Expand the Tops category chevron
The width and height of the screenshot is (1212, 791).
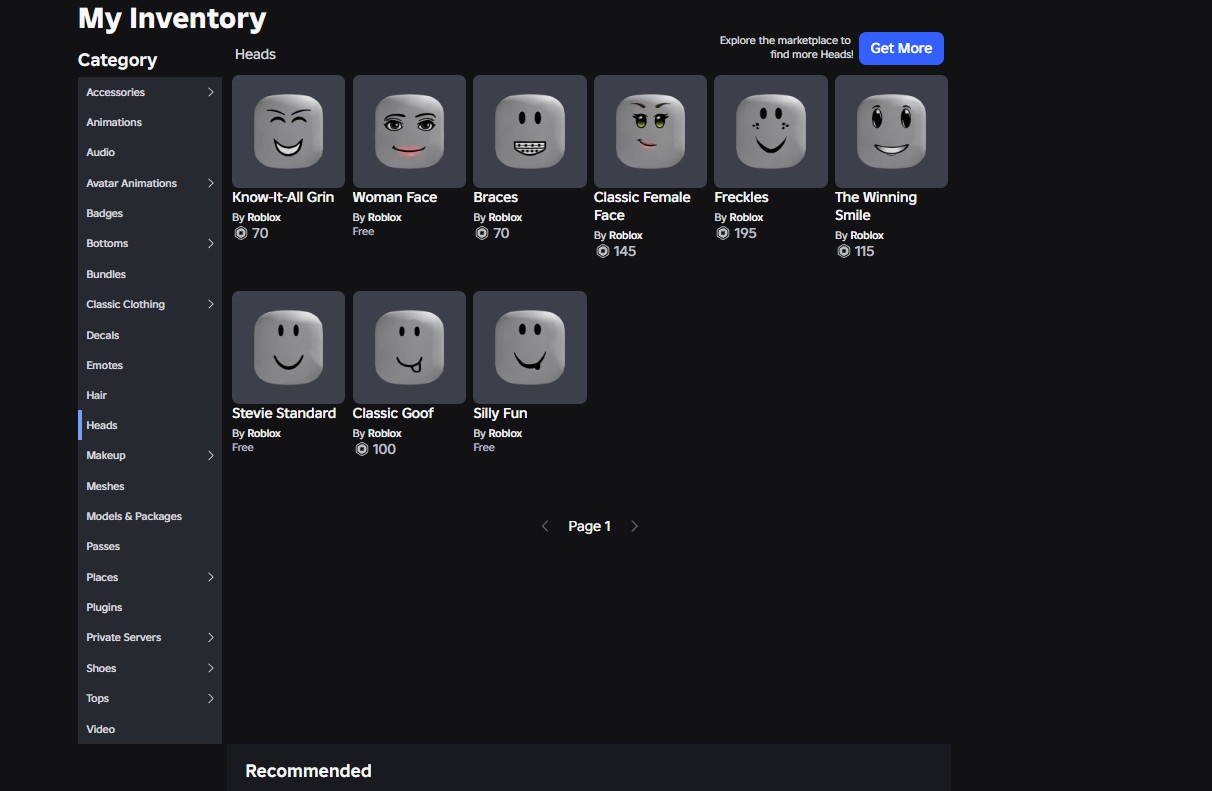pyautogui.click(x=210, y=698)
